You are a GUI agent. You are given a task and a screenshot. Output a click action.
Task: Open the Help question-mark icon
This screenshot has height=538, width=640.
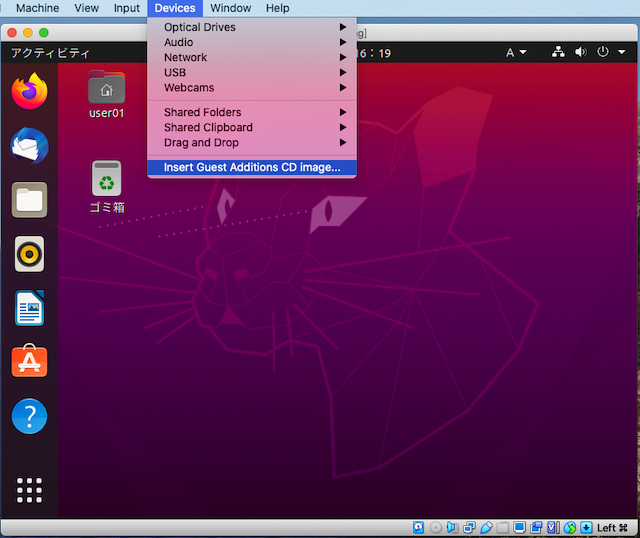click(x=29, y=416)
